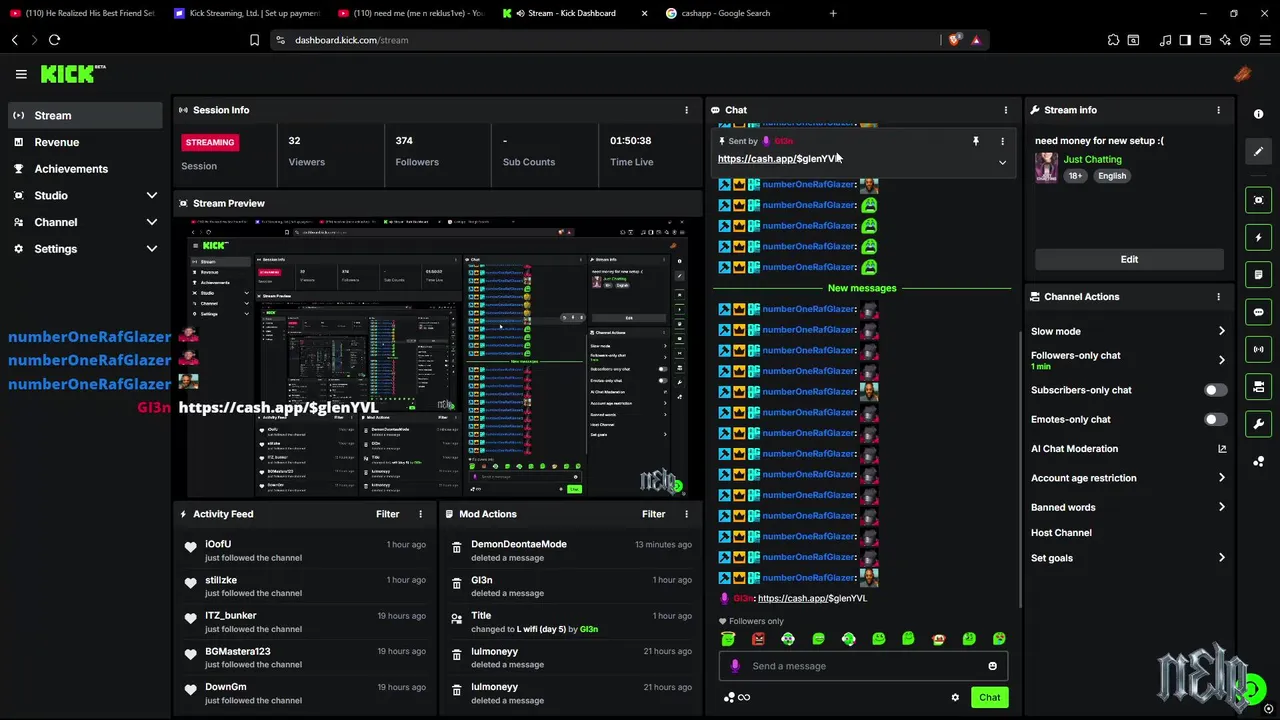Click the document icon in right toolbar

point(1258,275)
